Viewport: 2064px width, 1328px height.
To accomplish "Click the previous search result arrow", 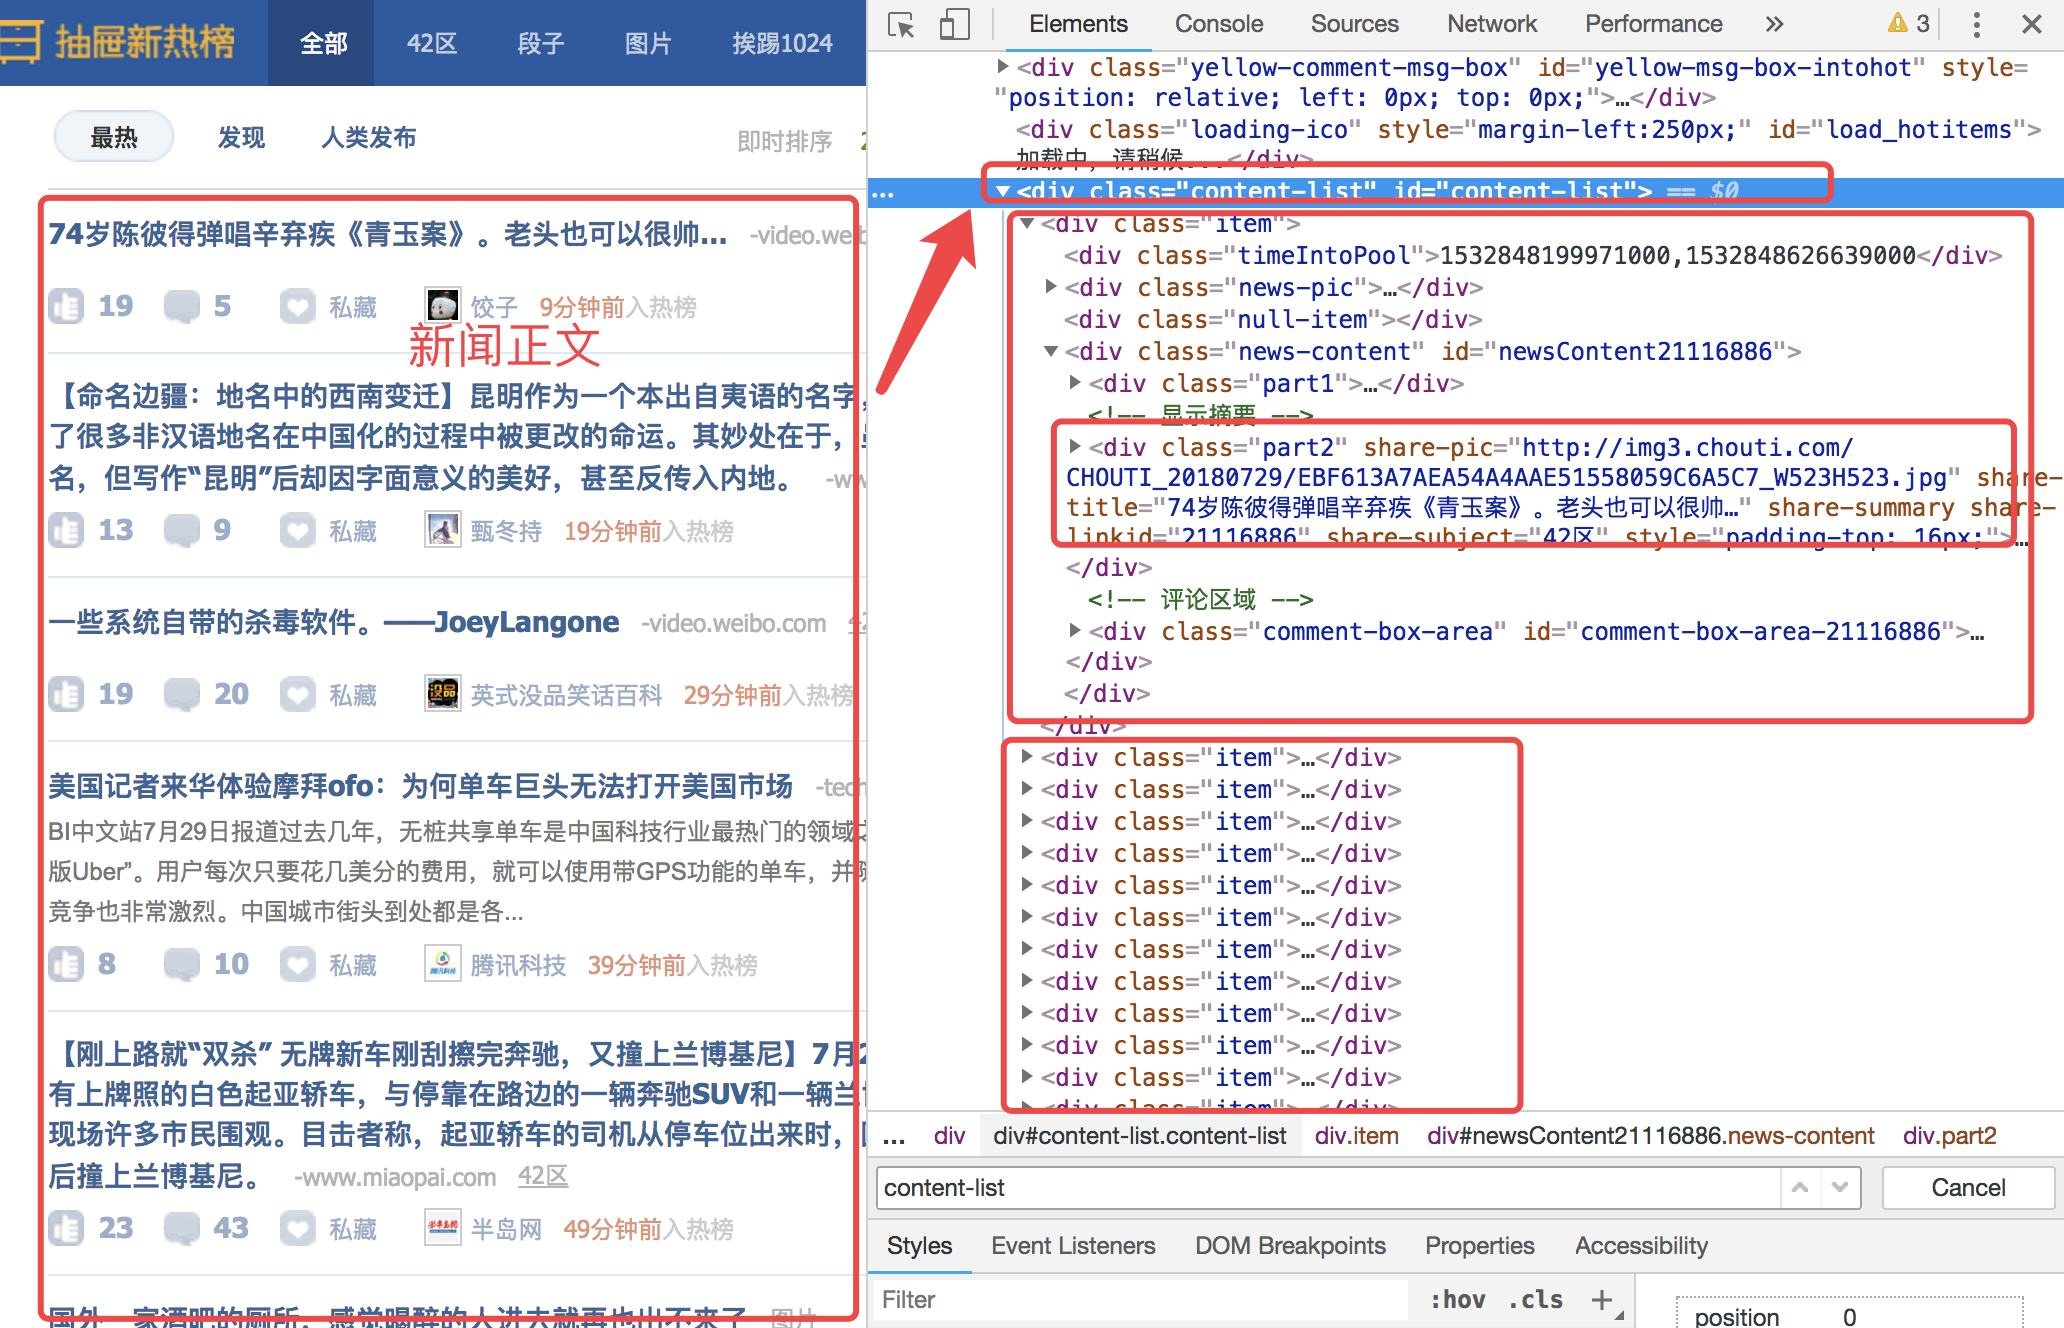I will (x=1800, y=1187).
